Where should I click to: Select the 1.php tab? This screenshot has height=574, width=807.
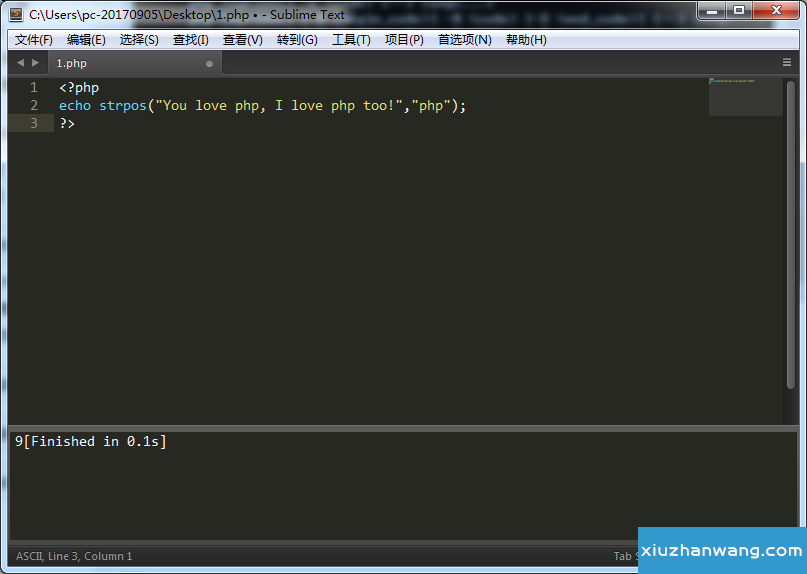[x=135, y=63]
